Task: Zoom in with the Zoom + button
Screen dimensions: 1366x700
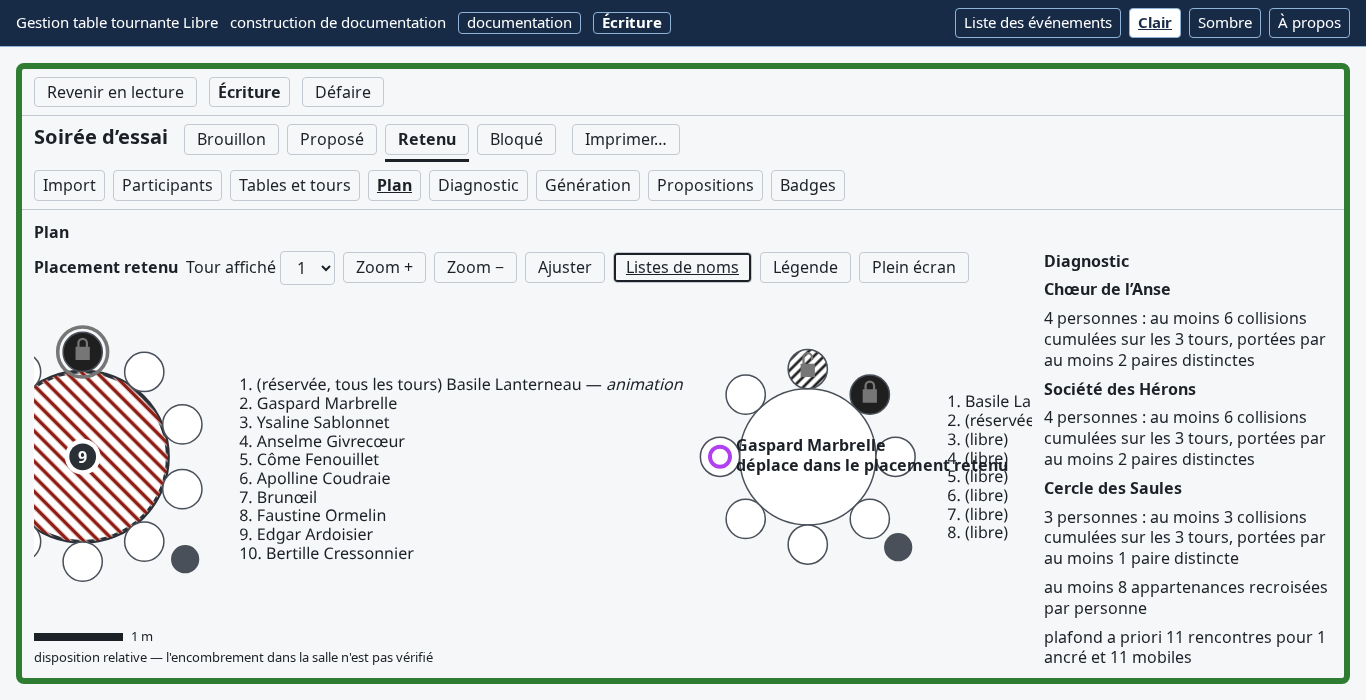Action: [x=384, y=268]
